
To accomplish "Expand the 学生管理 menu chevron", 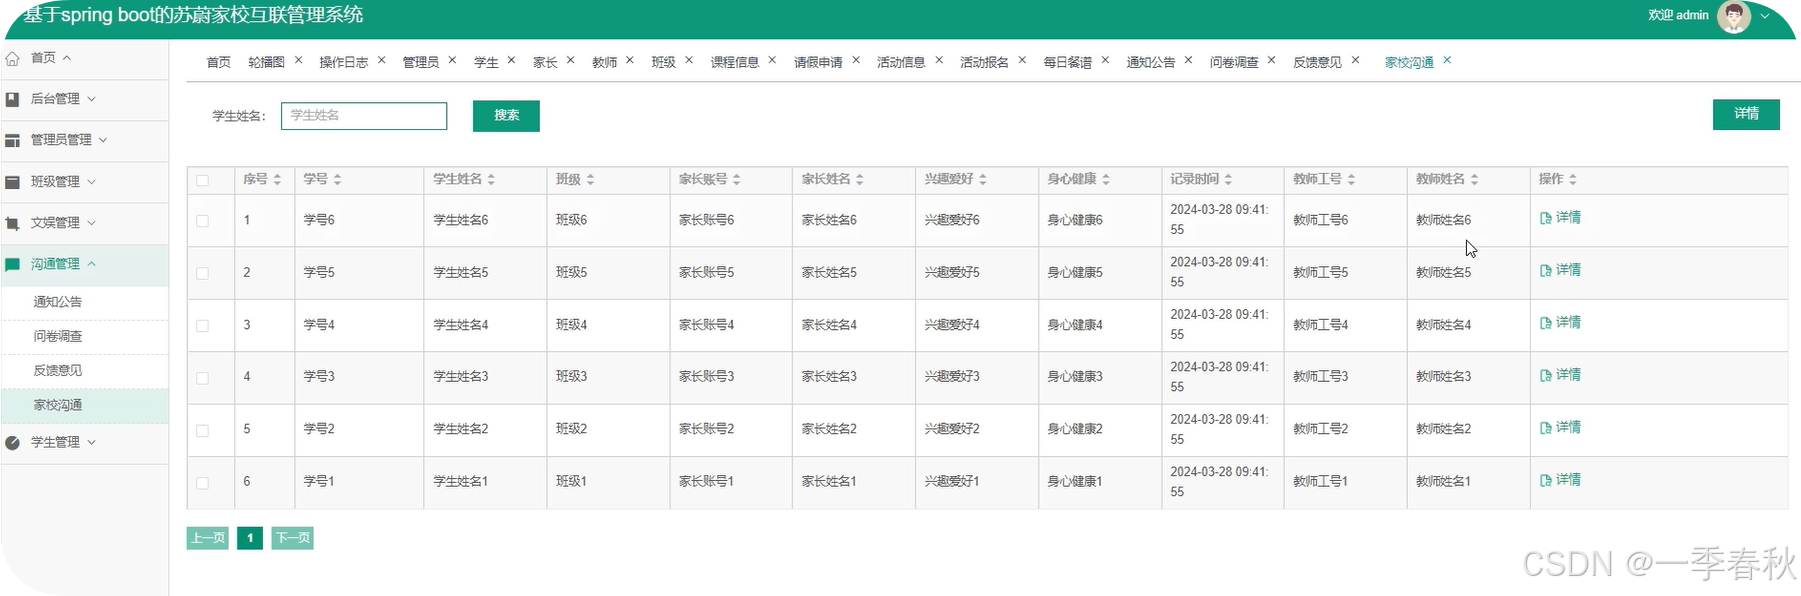I will click(x=92, y=442).
